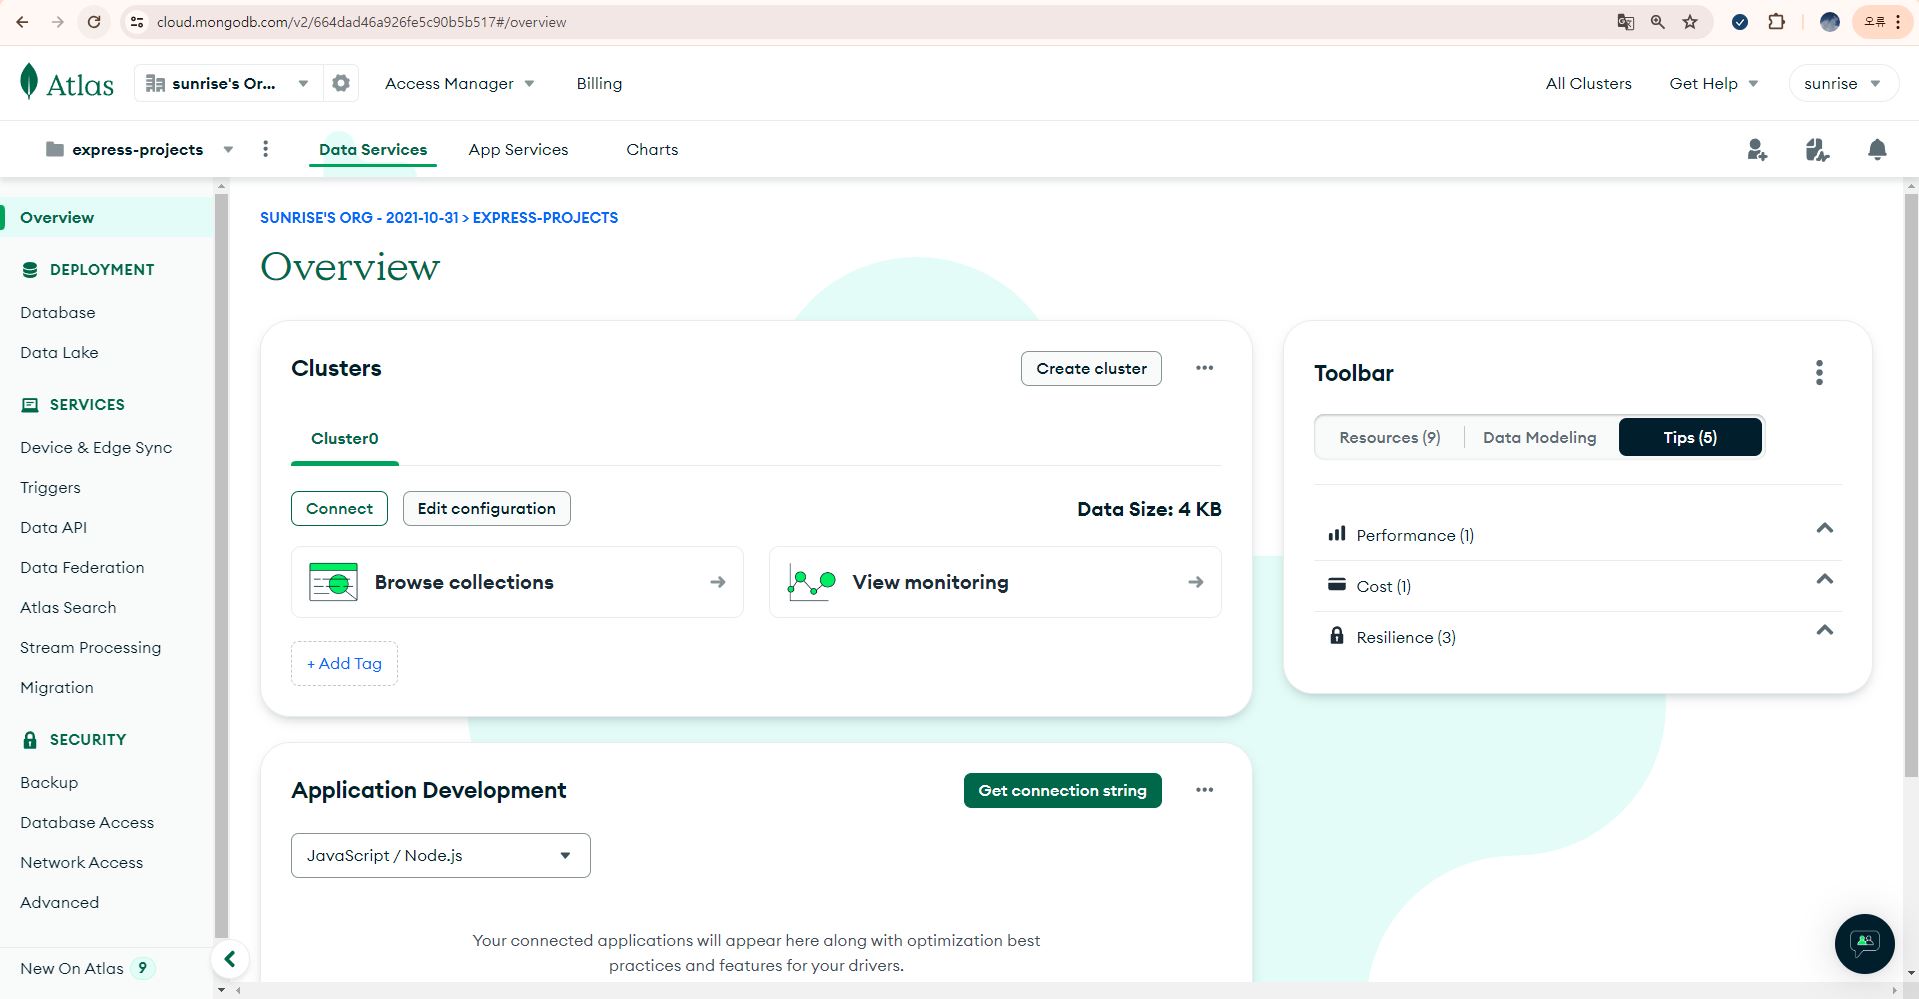Open Toolbar vertical dots menu
This screenshot has height=999, width=1919.
[x=1819, y=373]
